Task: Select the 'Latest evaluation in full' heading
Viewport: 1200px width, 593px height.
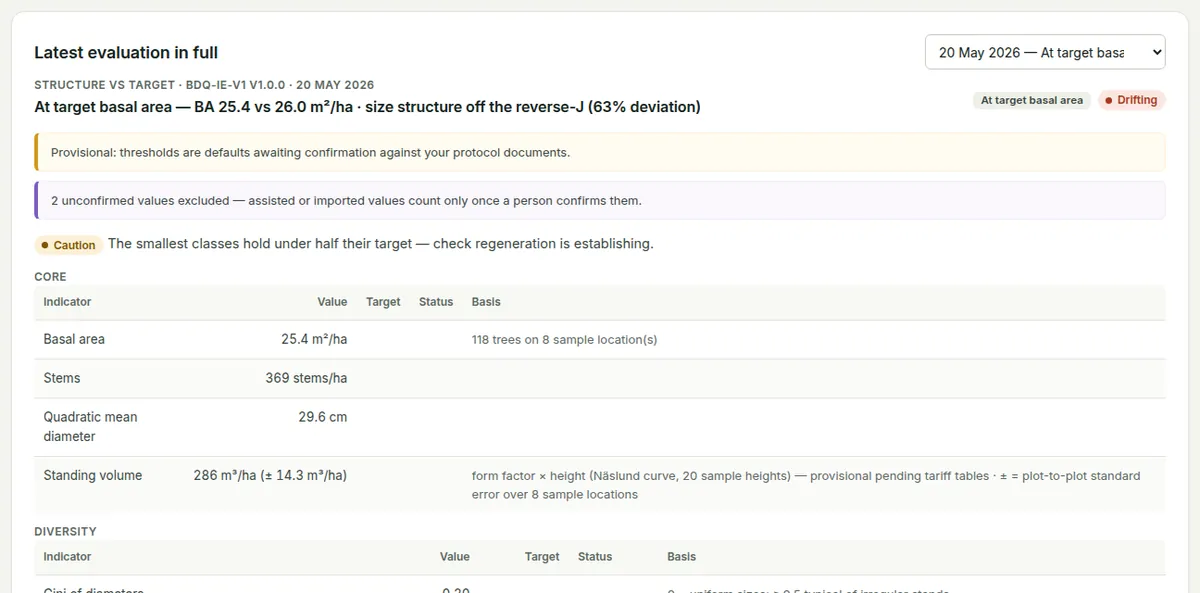Action: (x=126, y=53)
